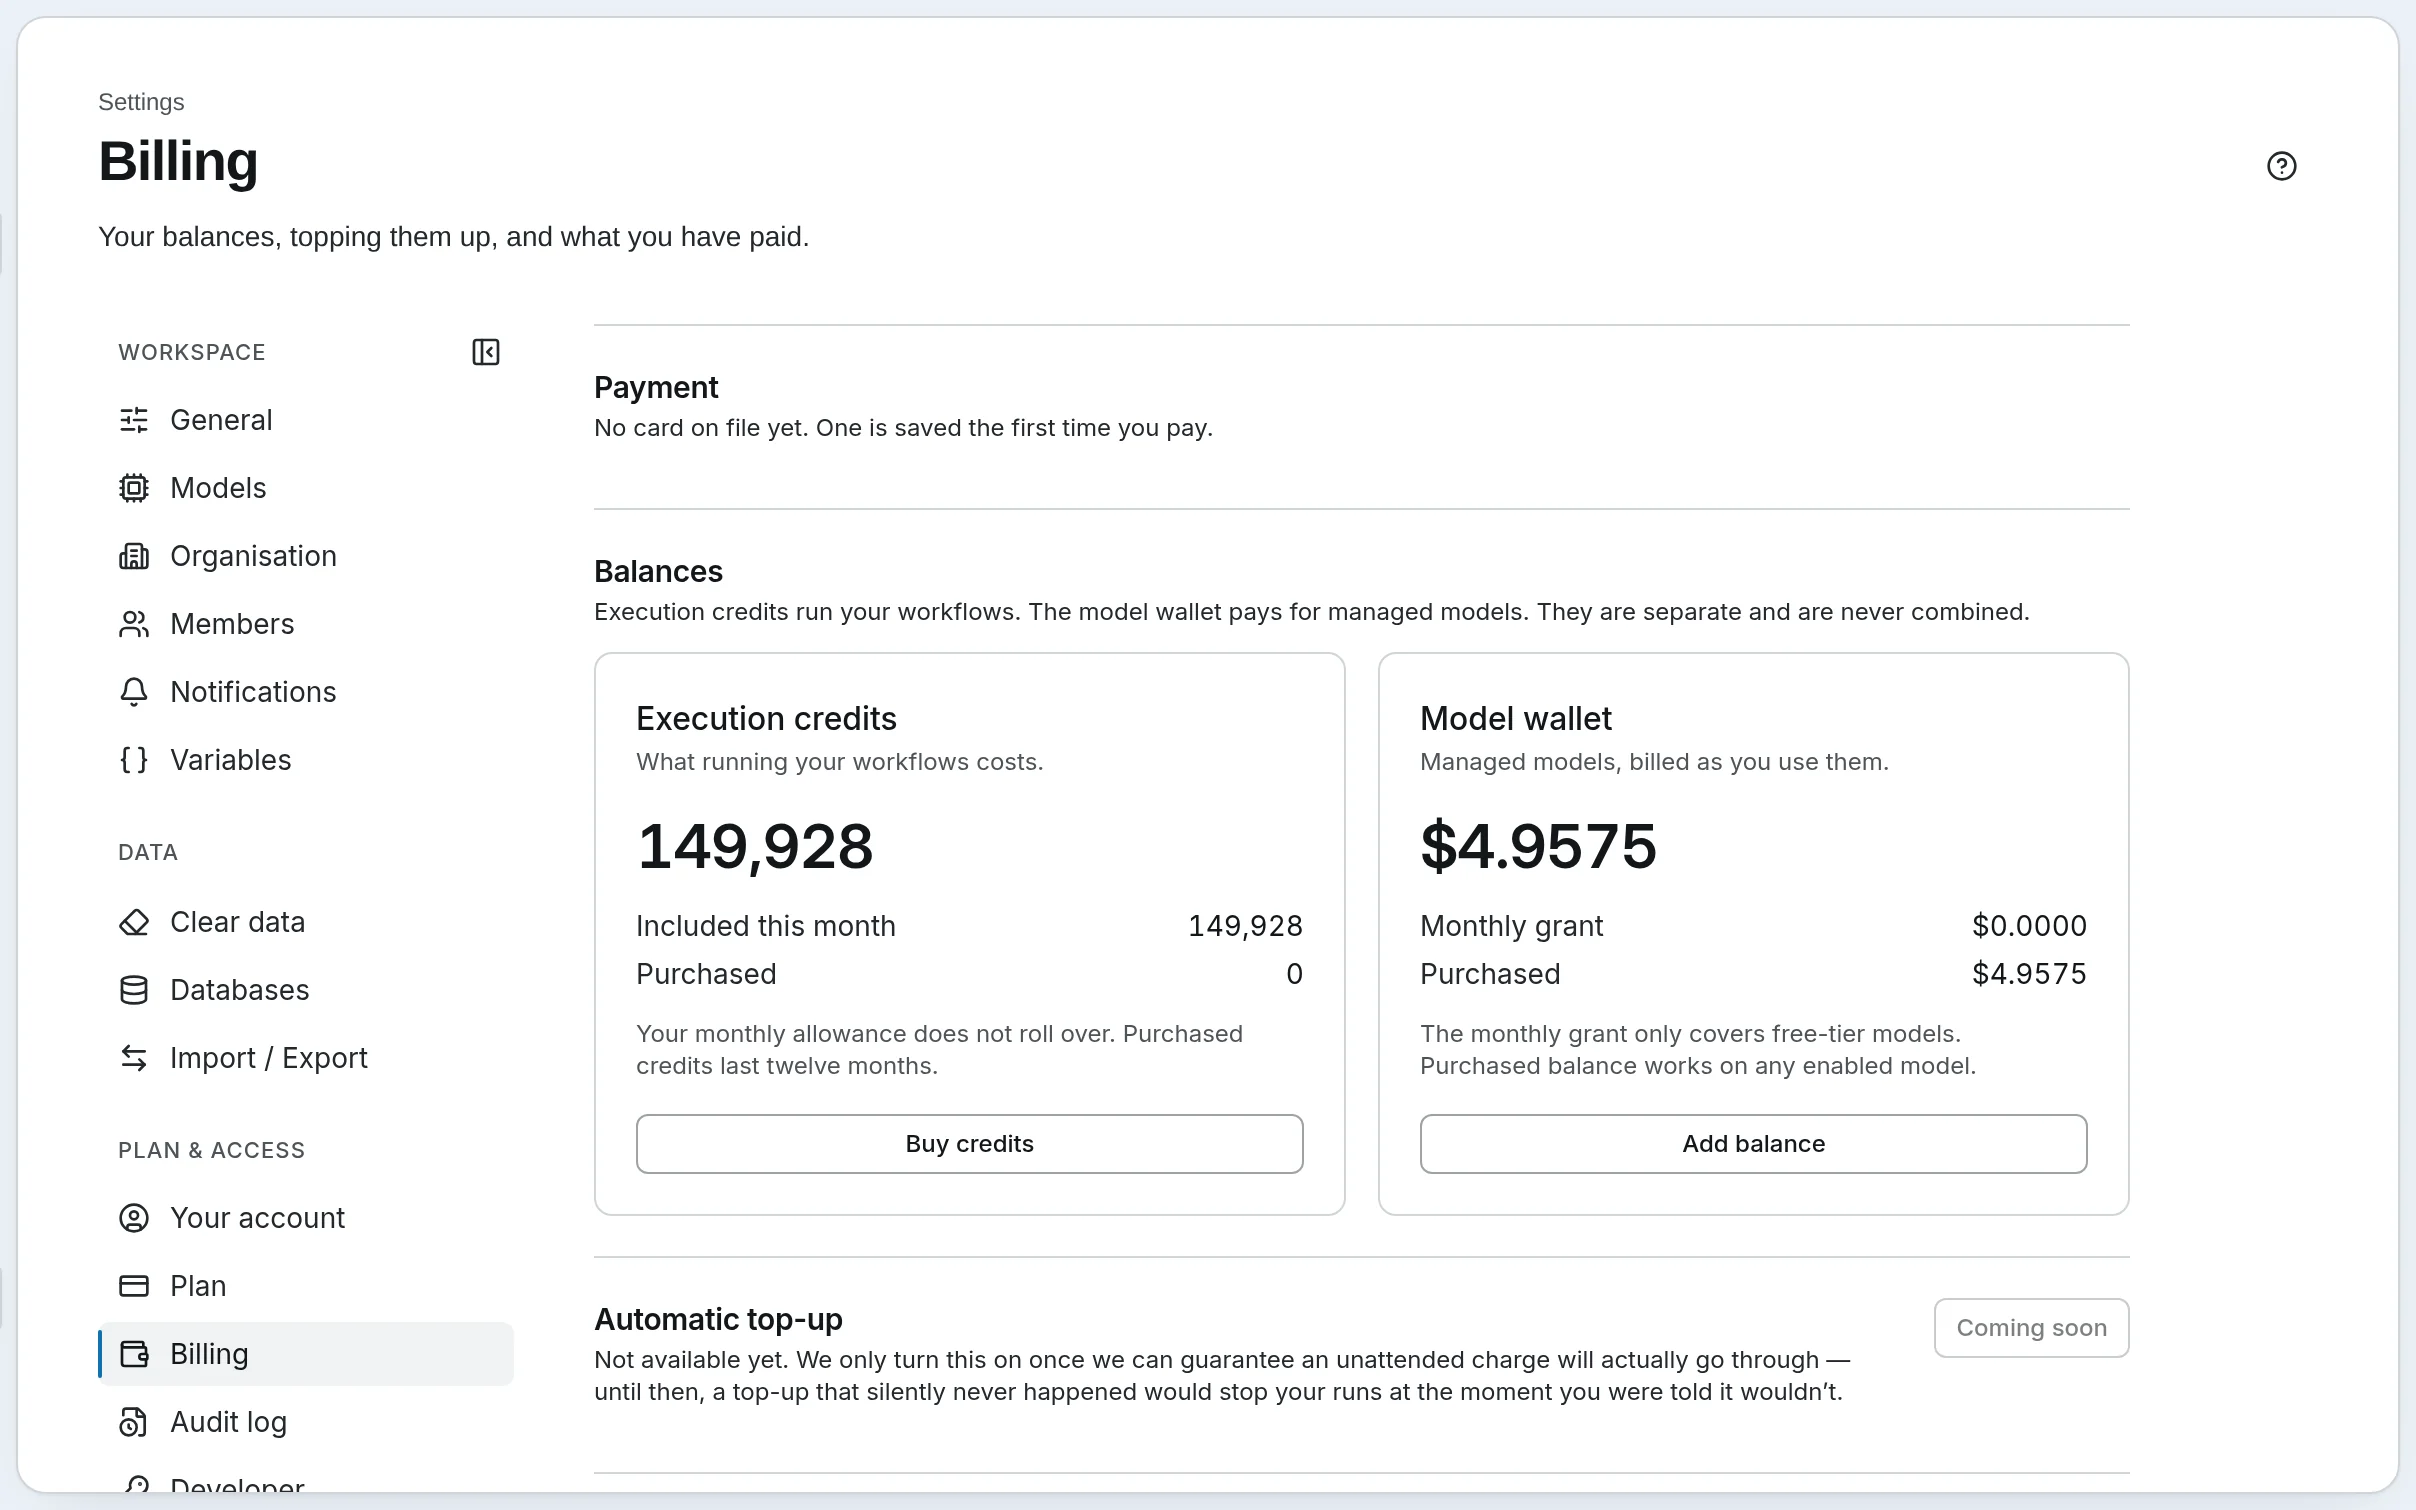
Task: Click the Notifications bell icon
Action: (x=134, y=692)
